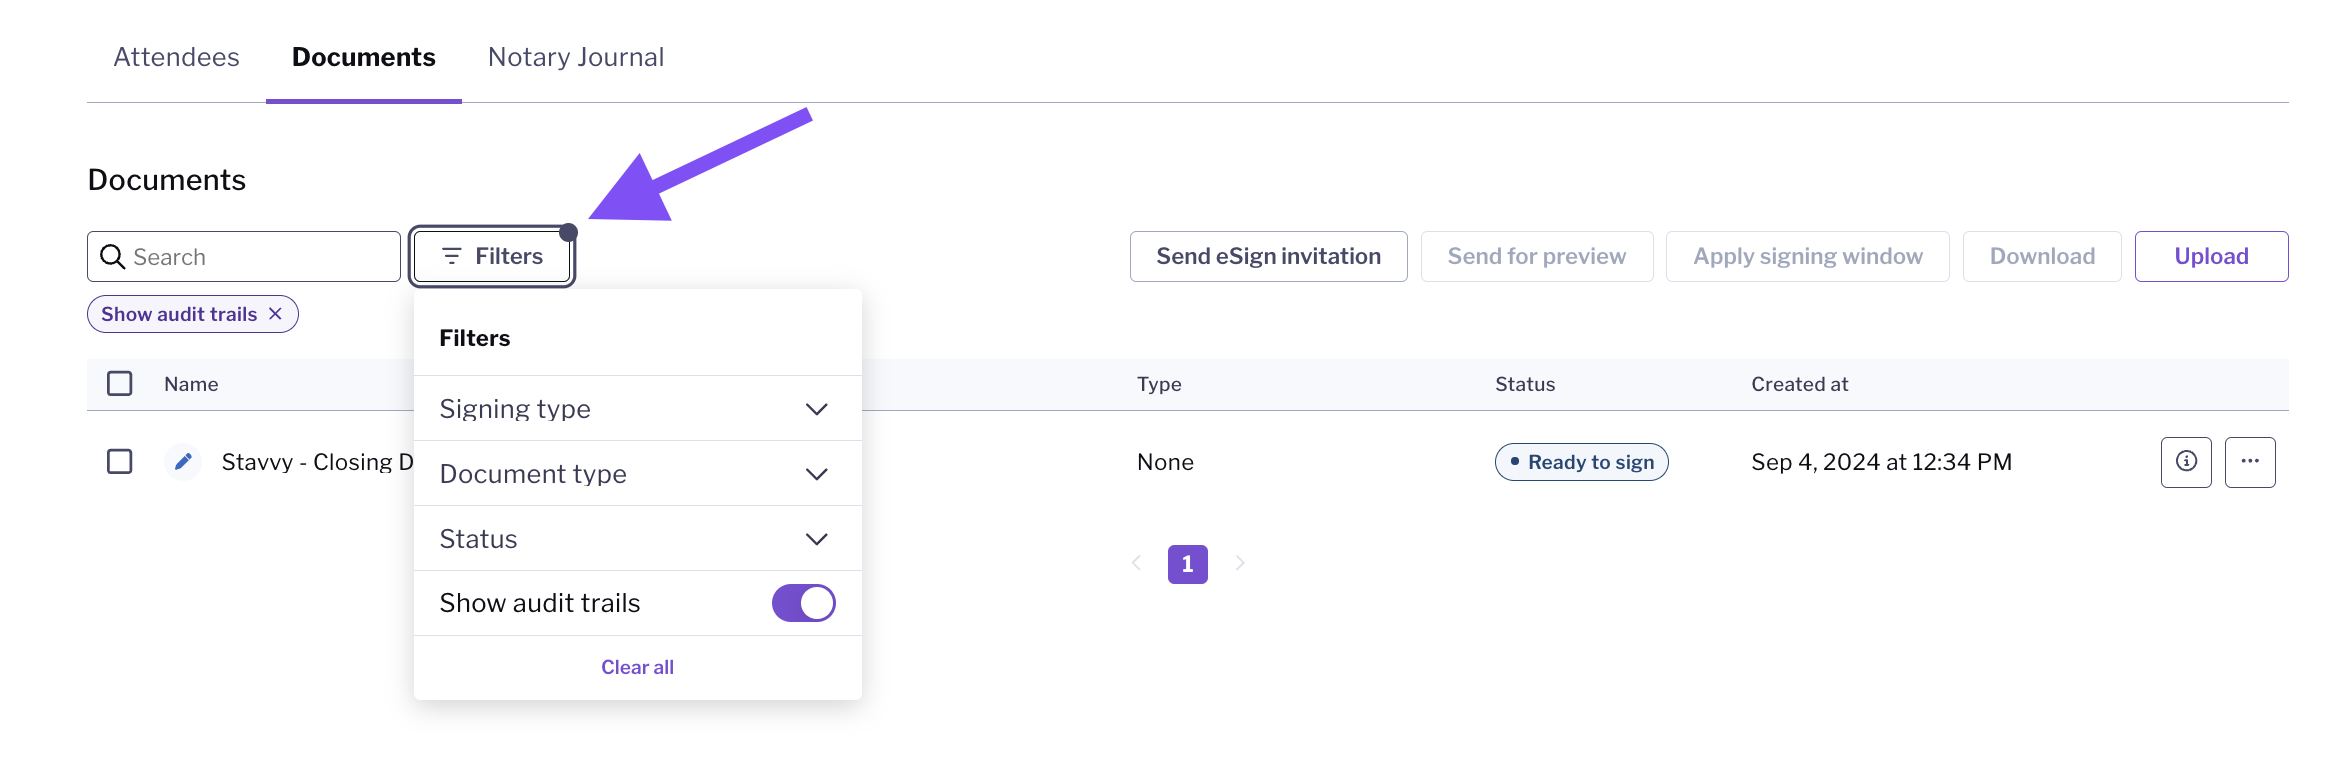
Task: Switch to the Attendees tab
Action: (x=177, y=57)
